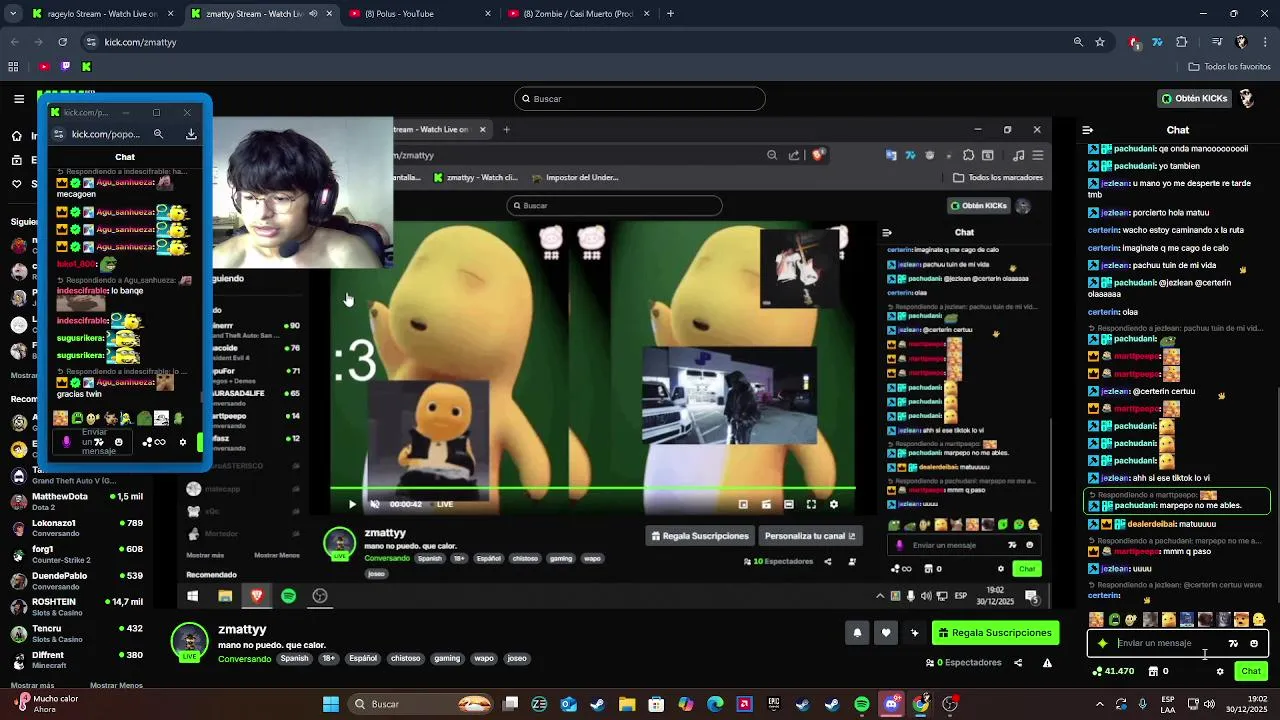Open the YouTube bookmark in bookmarks bar
Screen dimensions: 1280x720
click(x=44, y=67)
